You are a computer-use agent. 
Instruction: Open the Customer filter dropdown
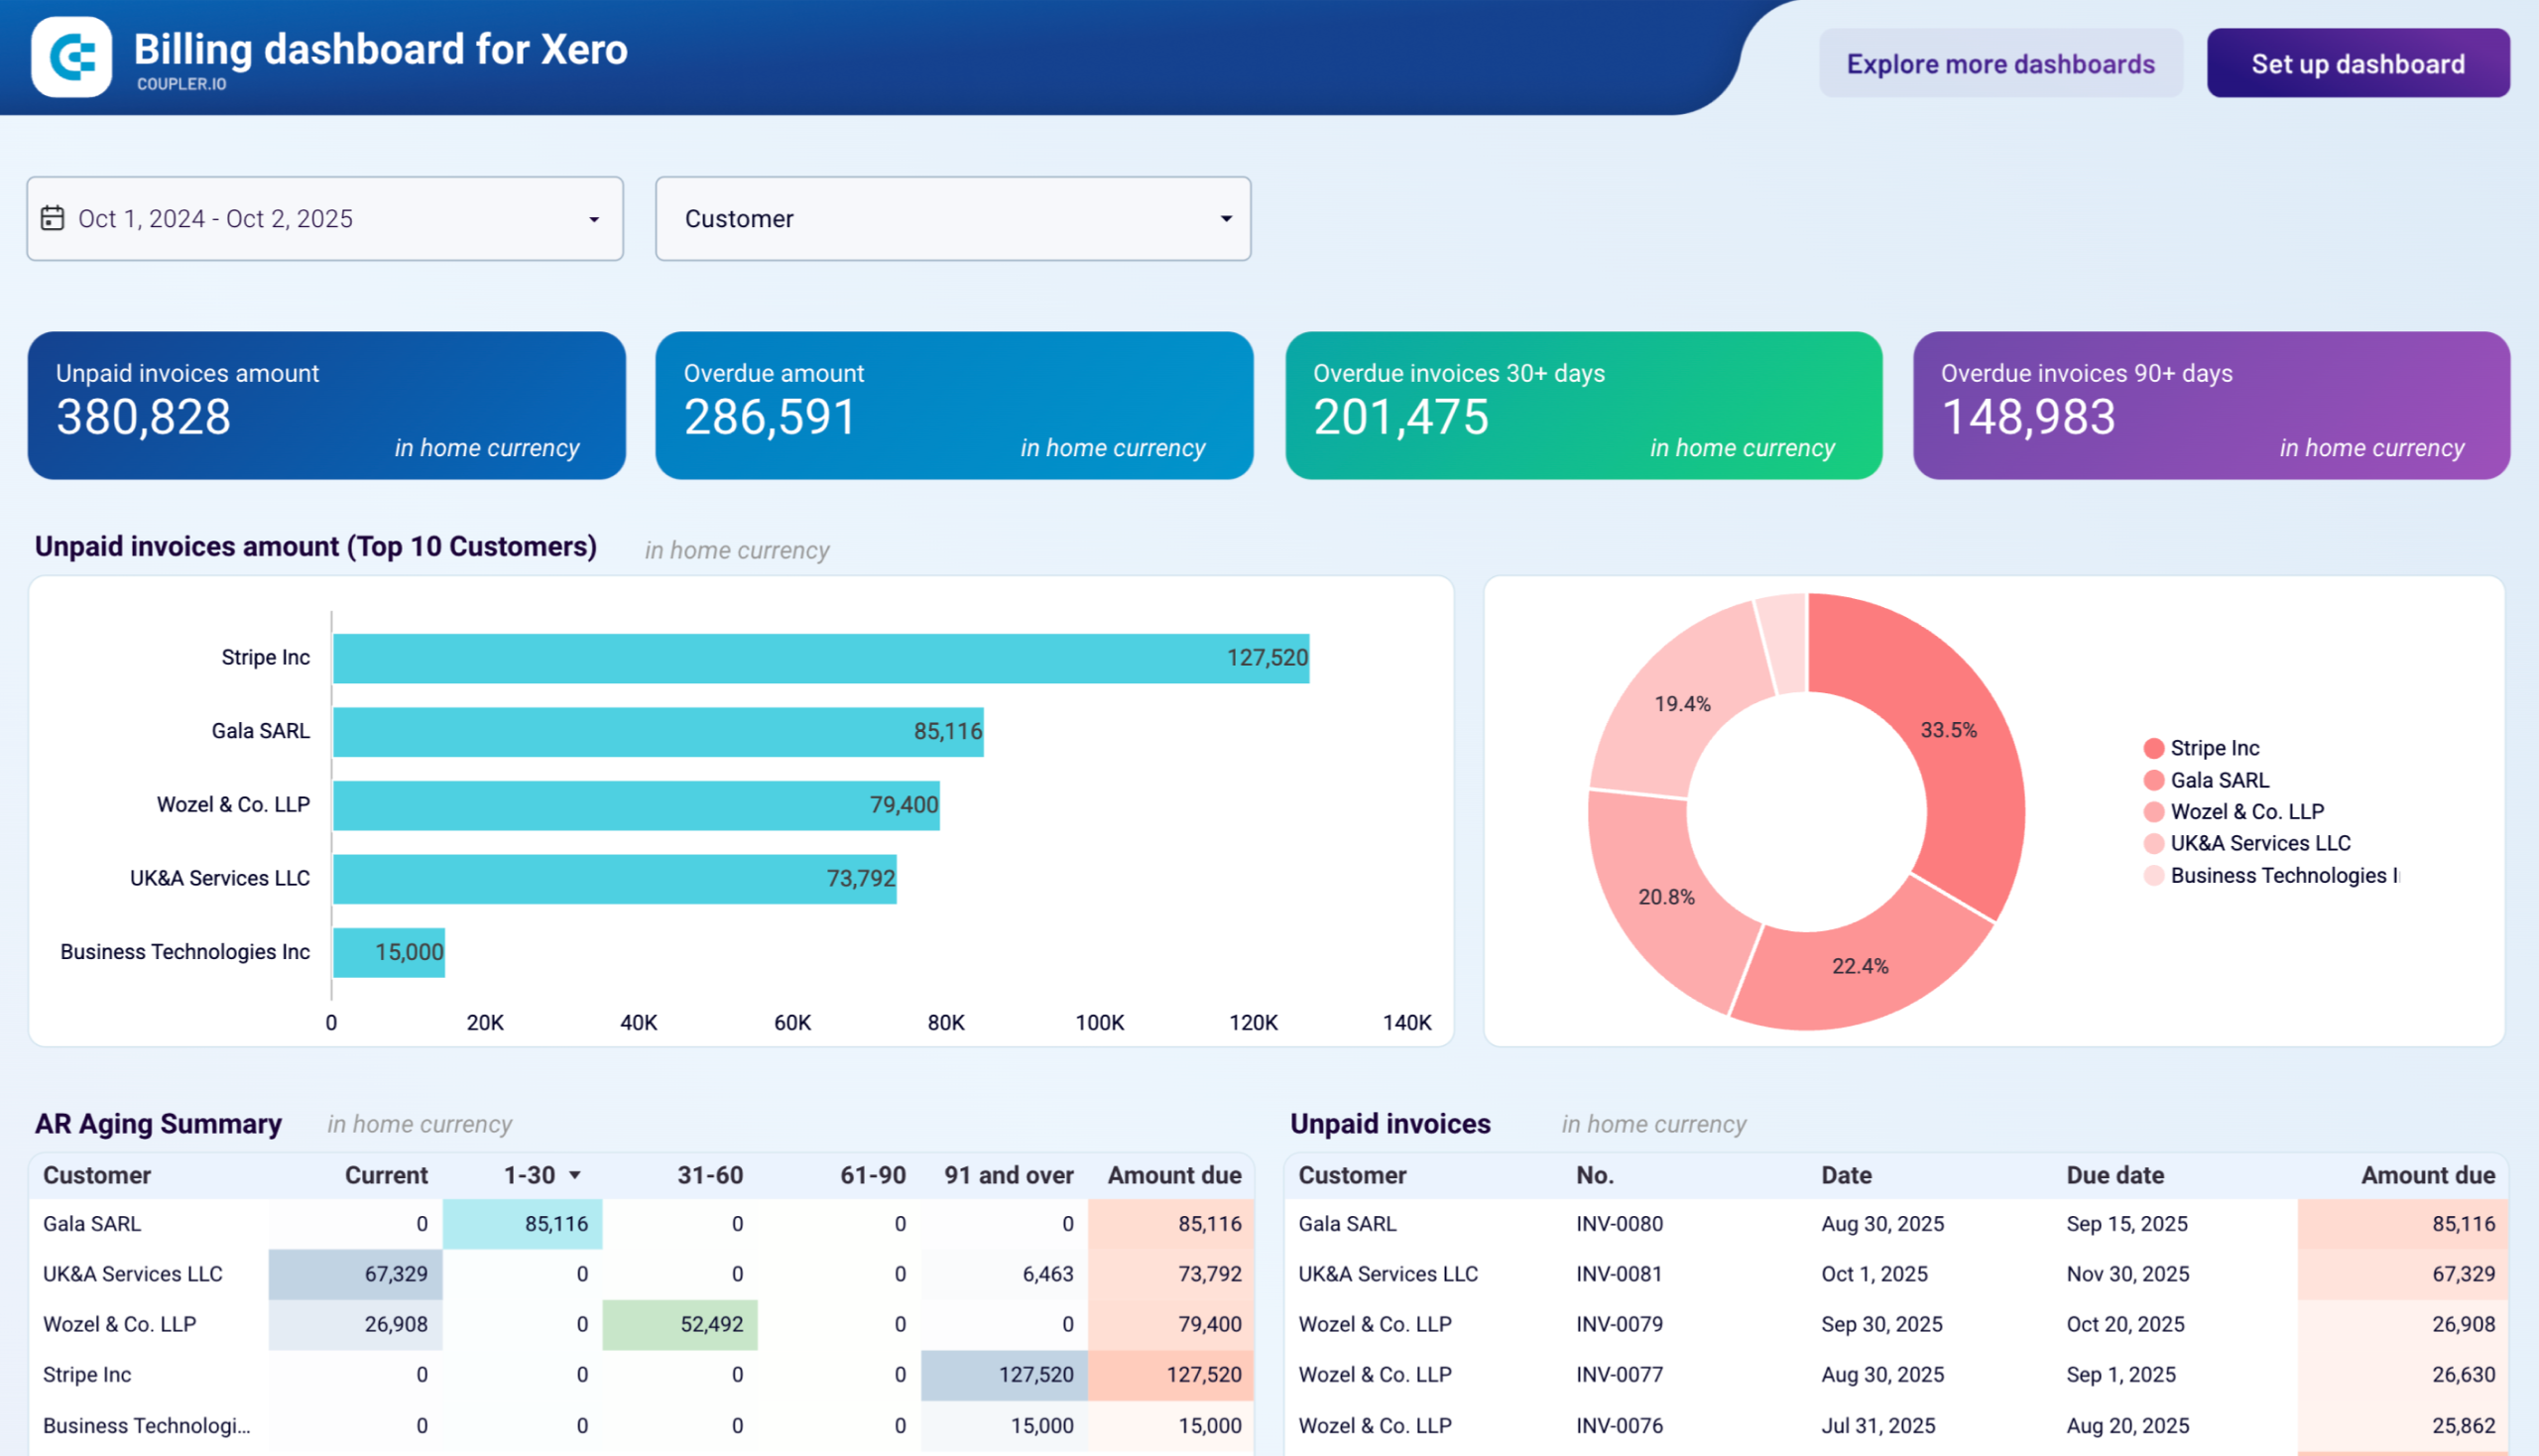tap(951, 218)
